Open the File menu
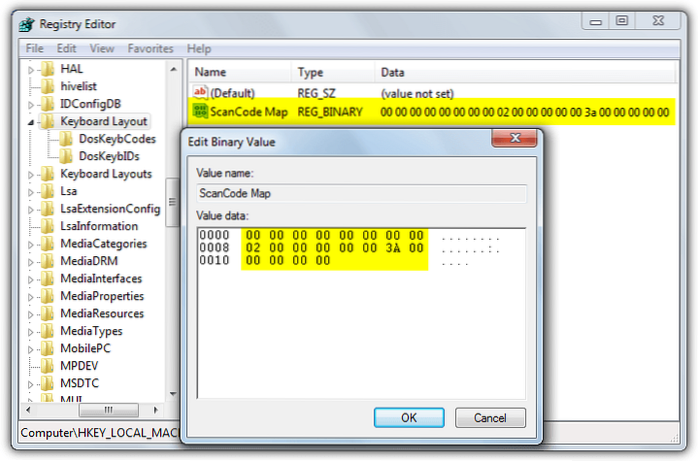 point(35,48)
